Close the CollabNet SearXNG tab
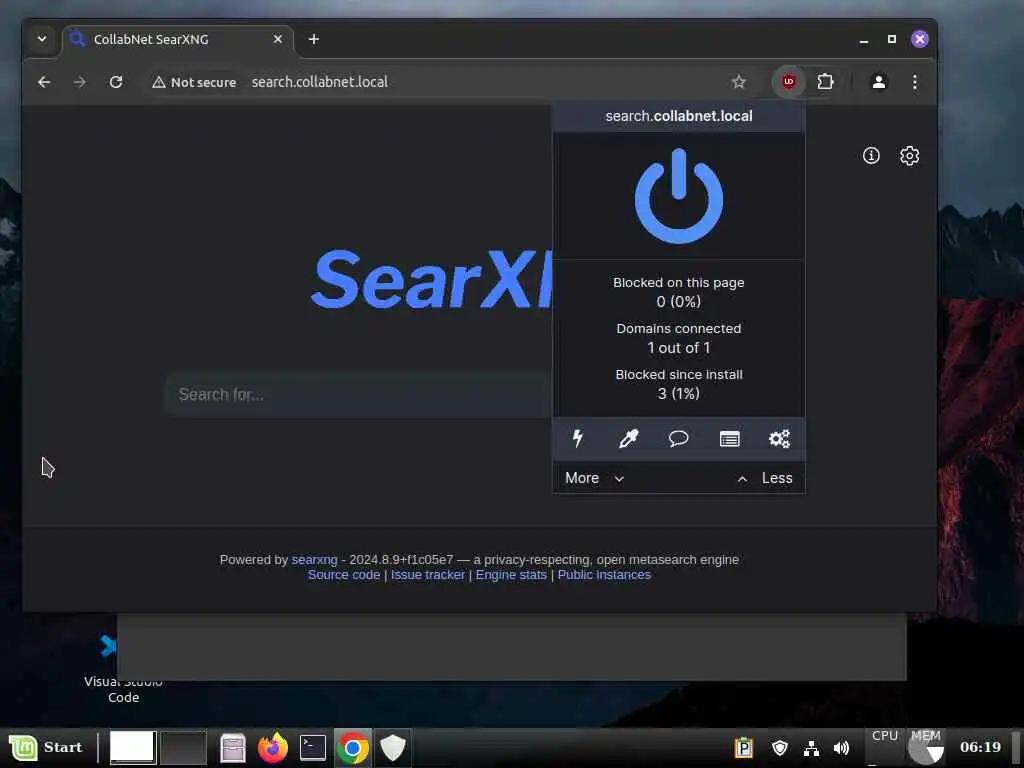 click(x=278, y=39)
